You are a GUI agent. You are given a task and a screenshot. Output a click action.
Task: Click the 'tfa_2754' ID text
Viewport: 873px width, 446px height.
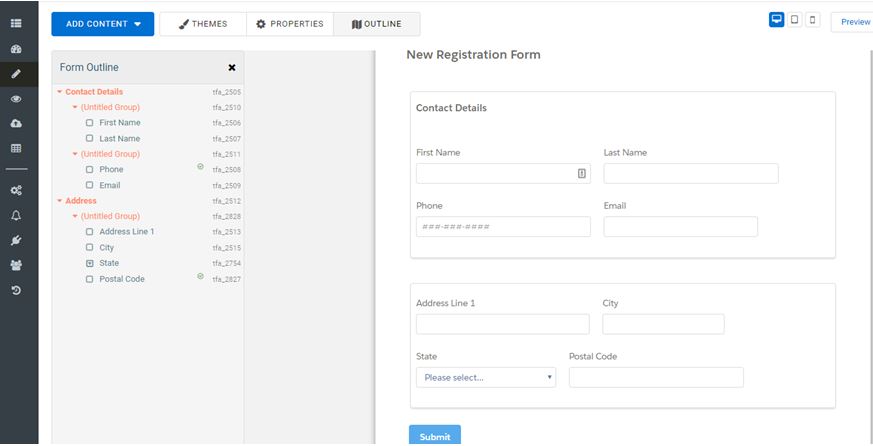click(227, 263)
